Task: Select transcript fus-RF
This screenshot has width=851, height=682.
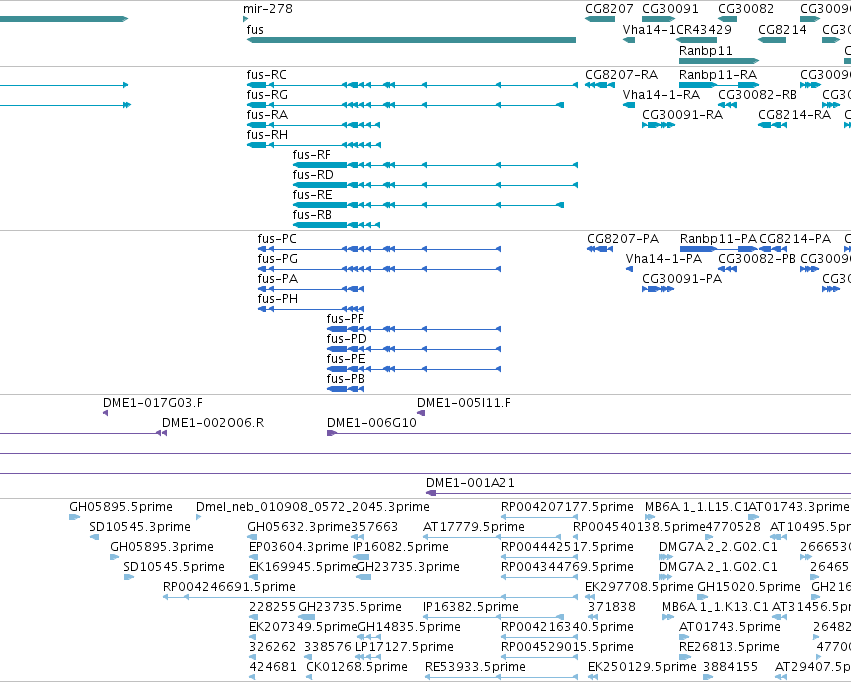Action: (x=435, y=165)
